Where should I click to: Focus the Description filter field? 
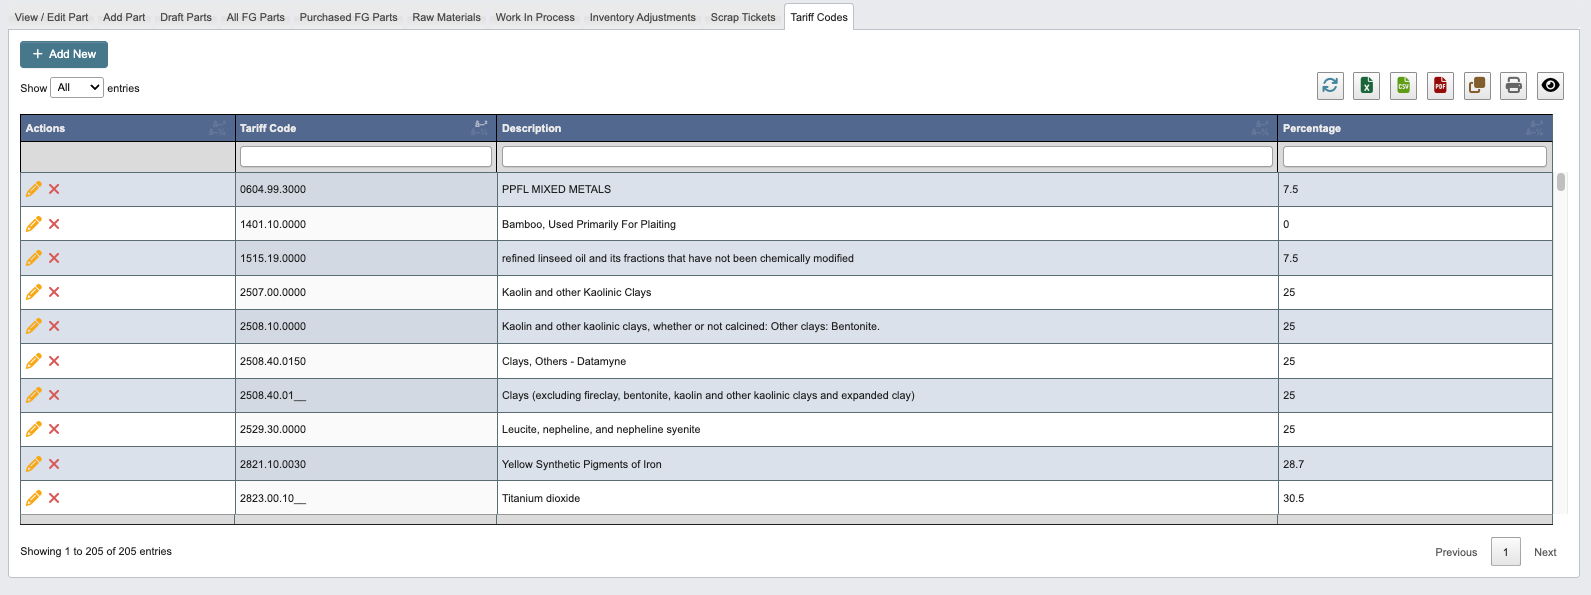(887, 157)
